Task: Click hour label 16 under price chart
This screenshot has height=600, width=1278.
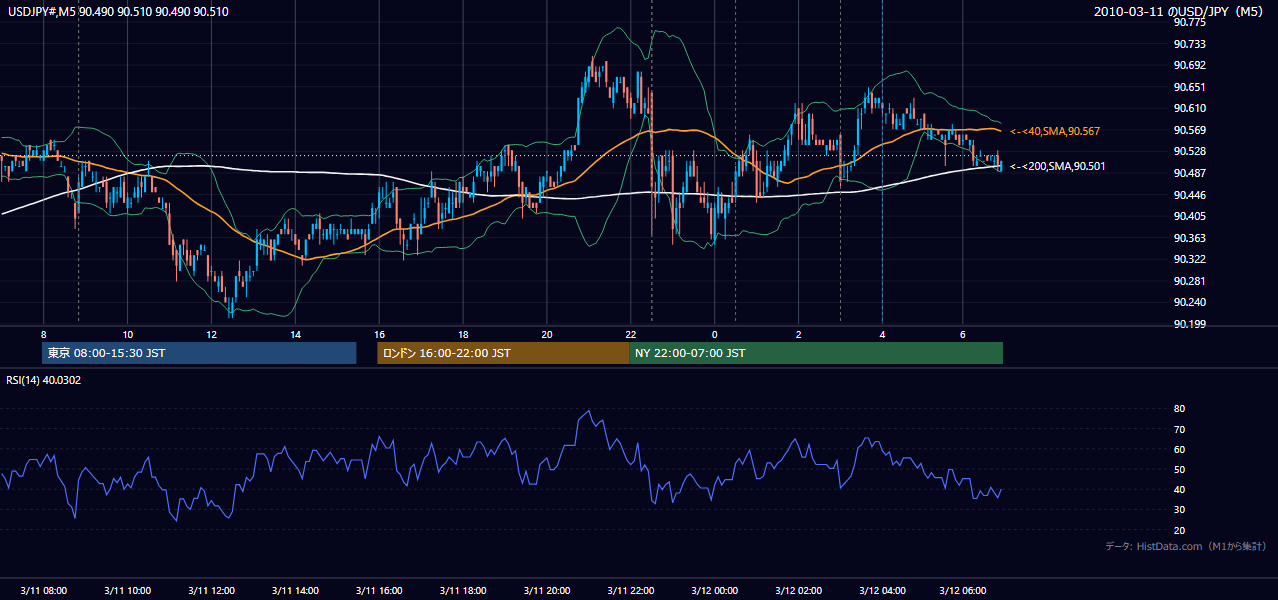Action: click(379, 334)
